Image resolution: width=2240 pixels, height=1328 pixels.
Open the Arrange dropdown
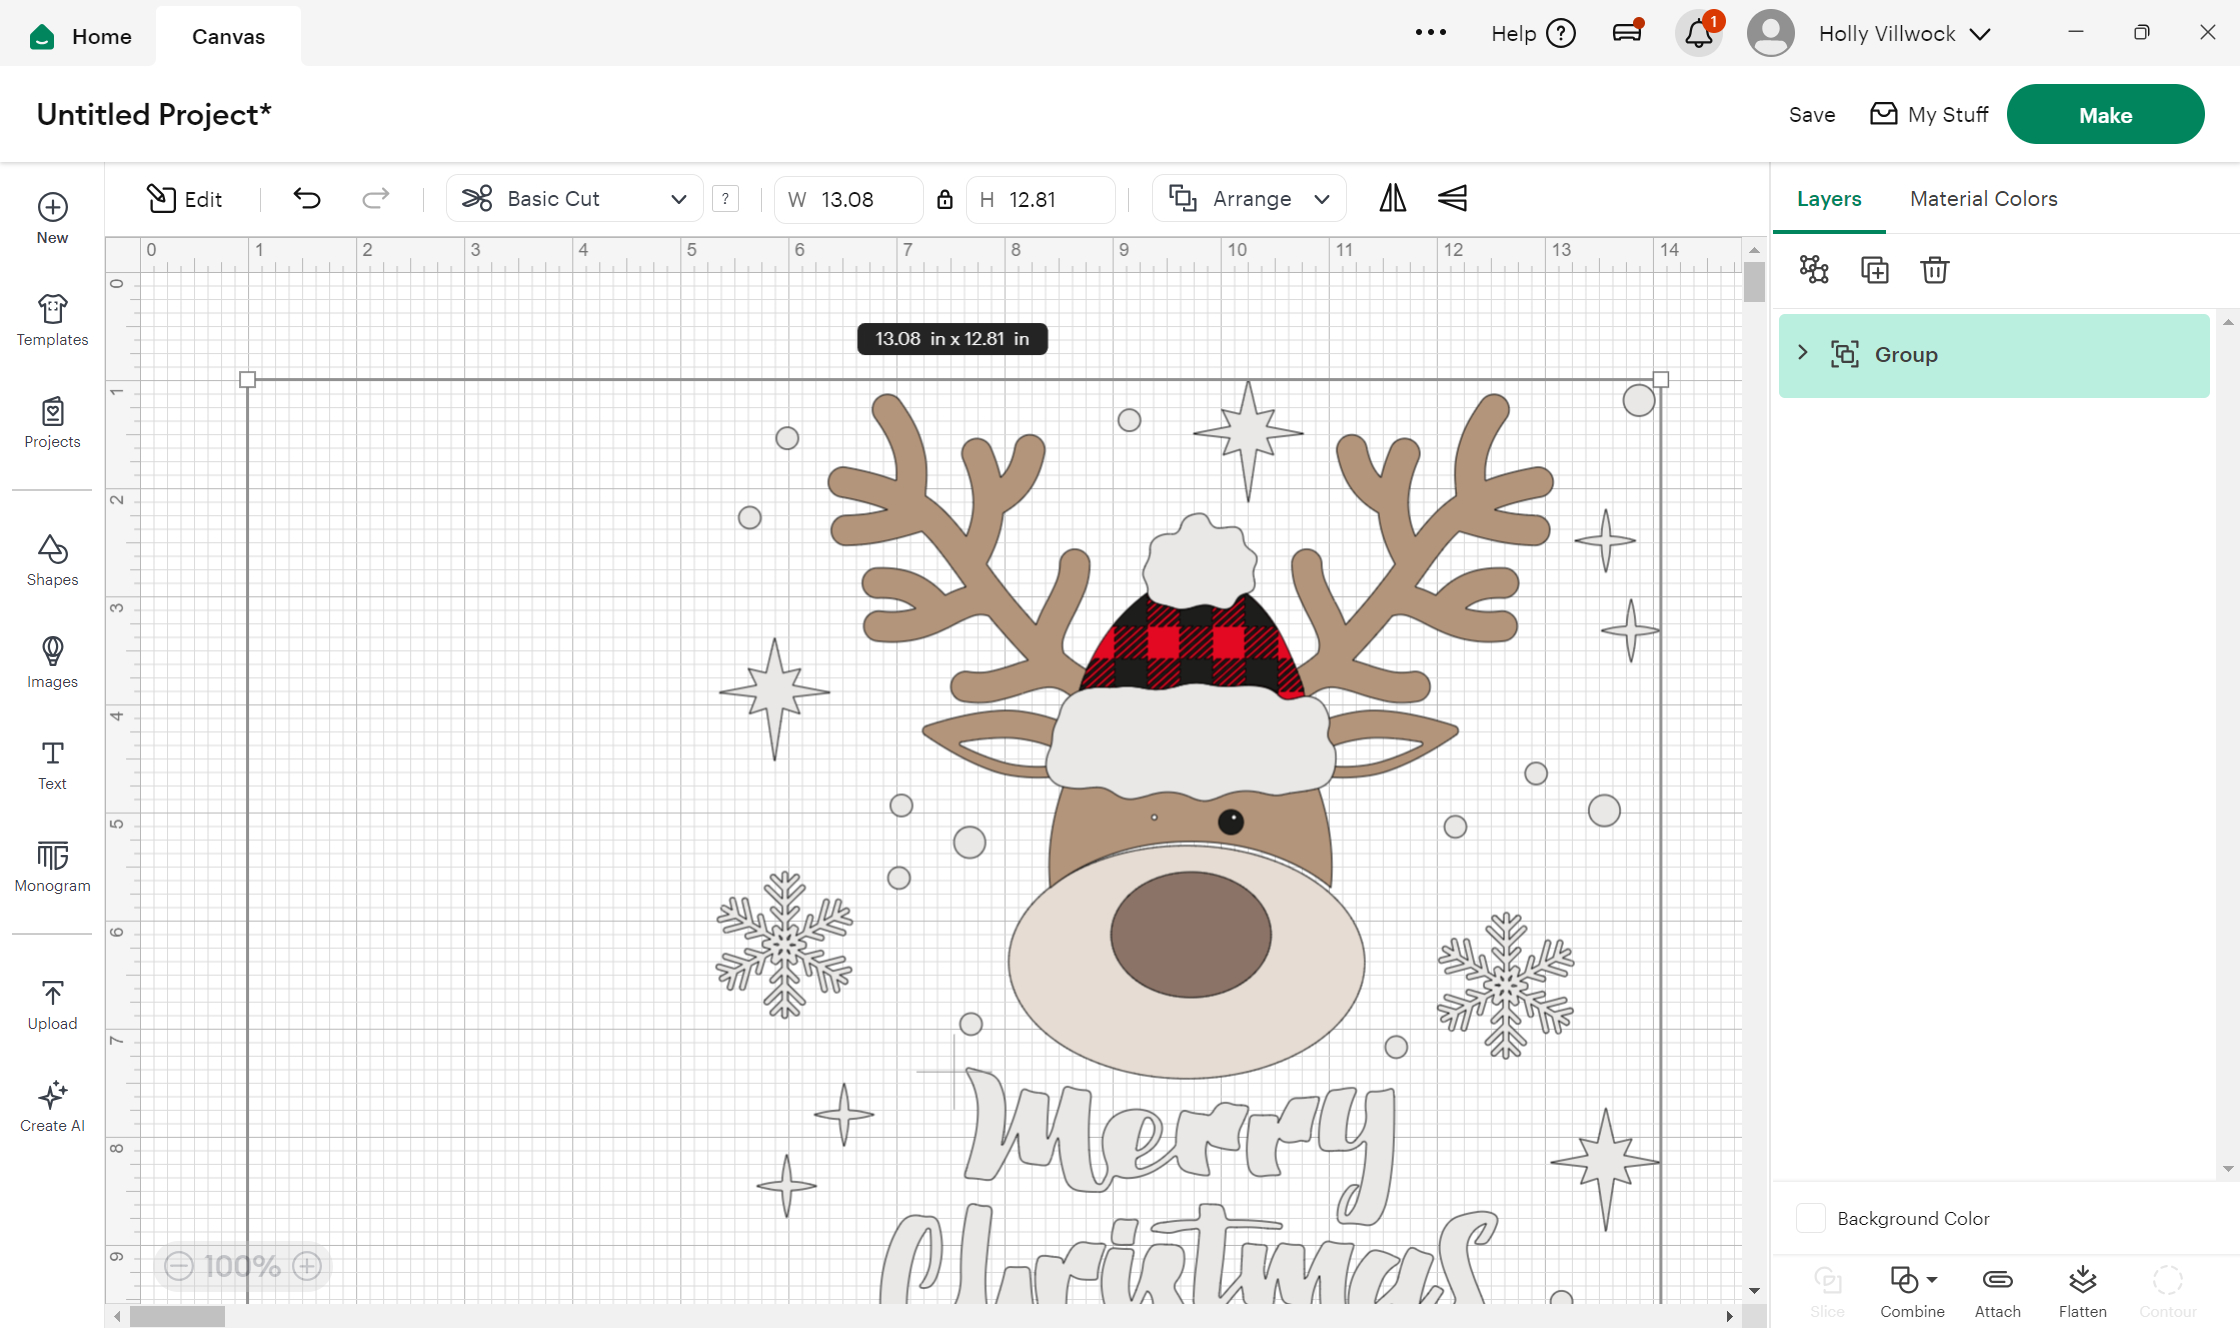(1249, 199)
